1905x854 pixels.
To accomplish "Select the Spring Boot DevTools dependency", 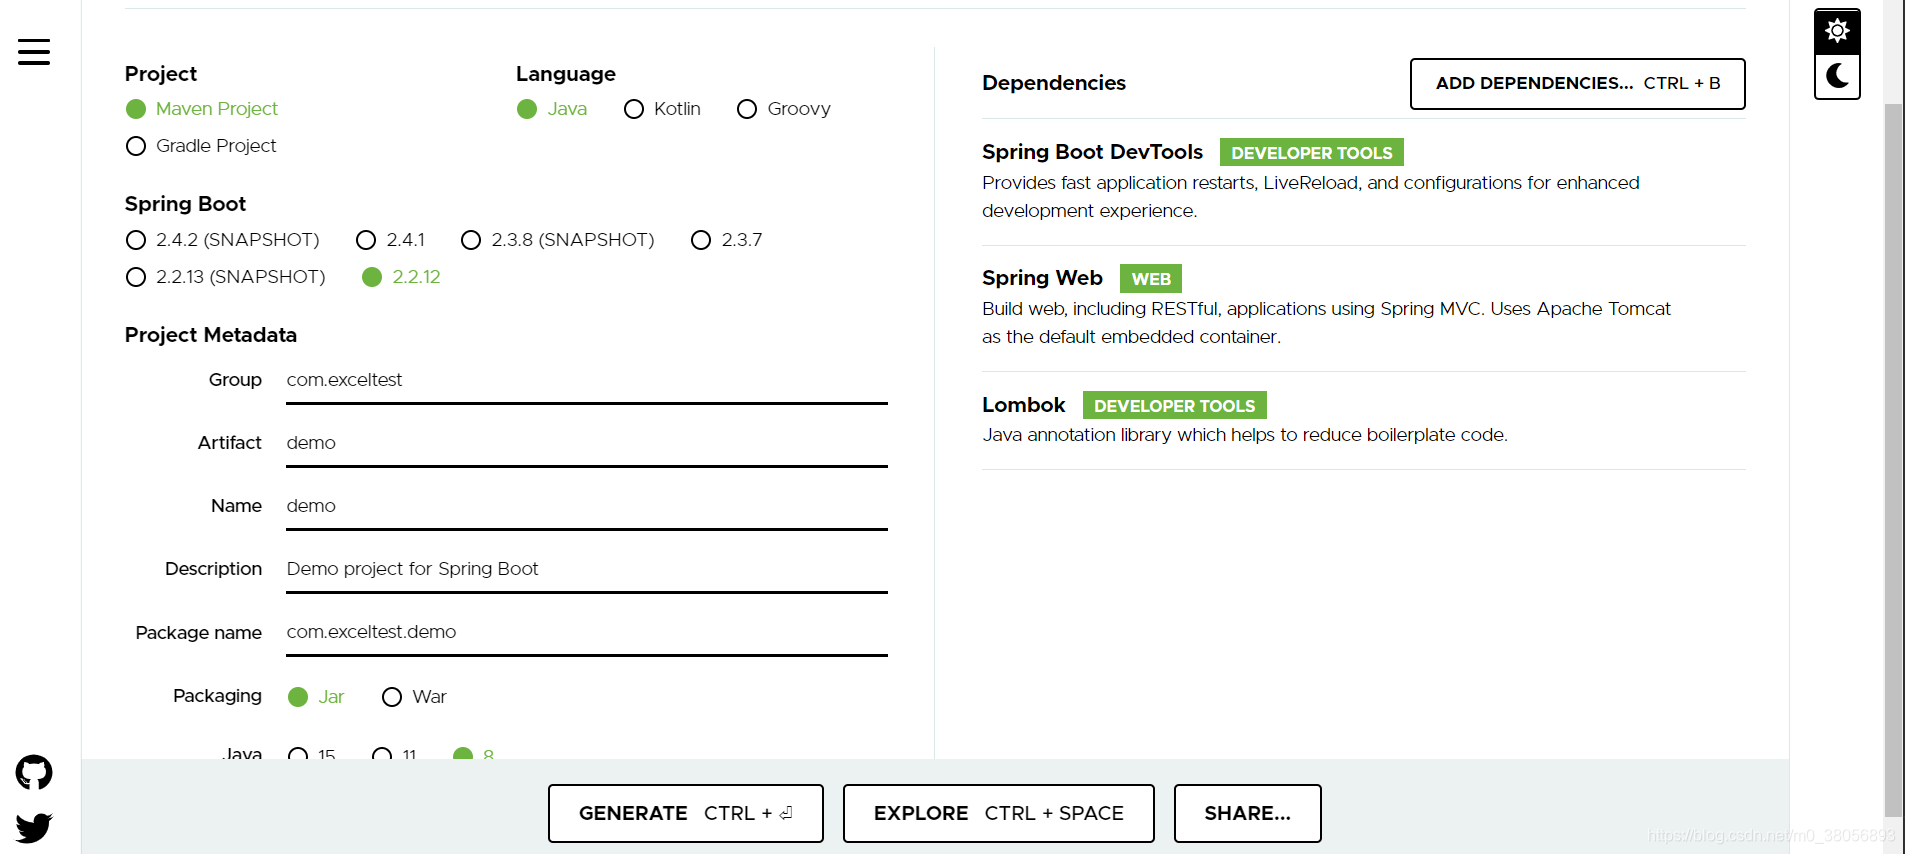I will (x=1364, y=182).
